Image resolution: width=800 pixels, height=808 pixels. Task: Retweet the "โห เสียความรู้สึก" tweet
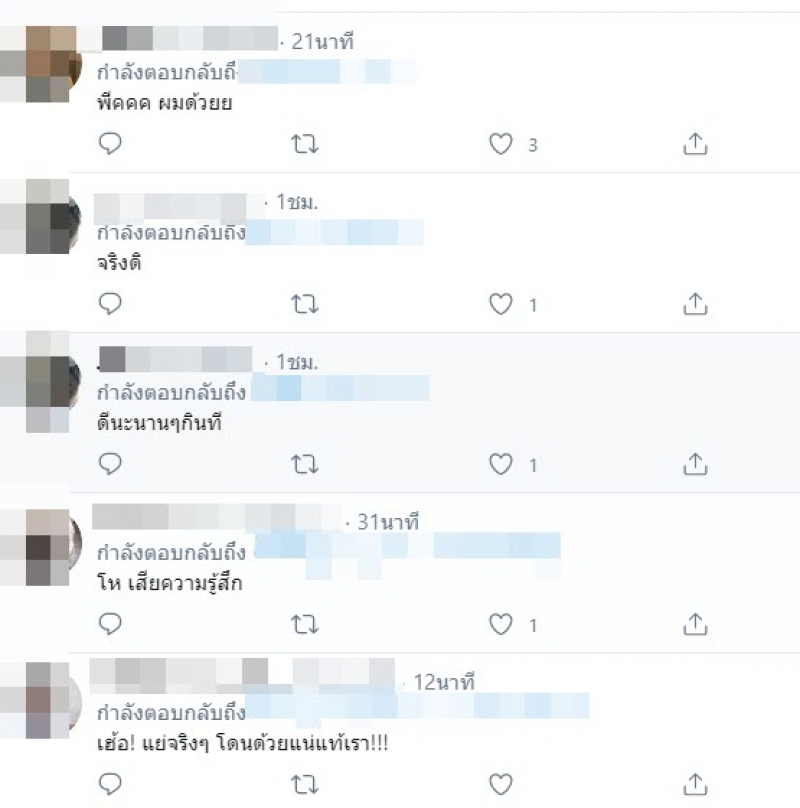305,625
